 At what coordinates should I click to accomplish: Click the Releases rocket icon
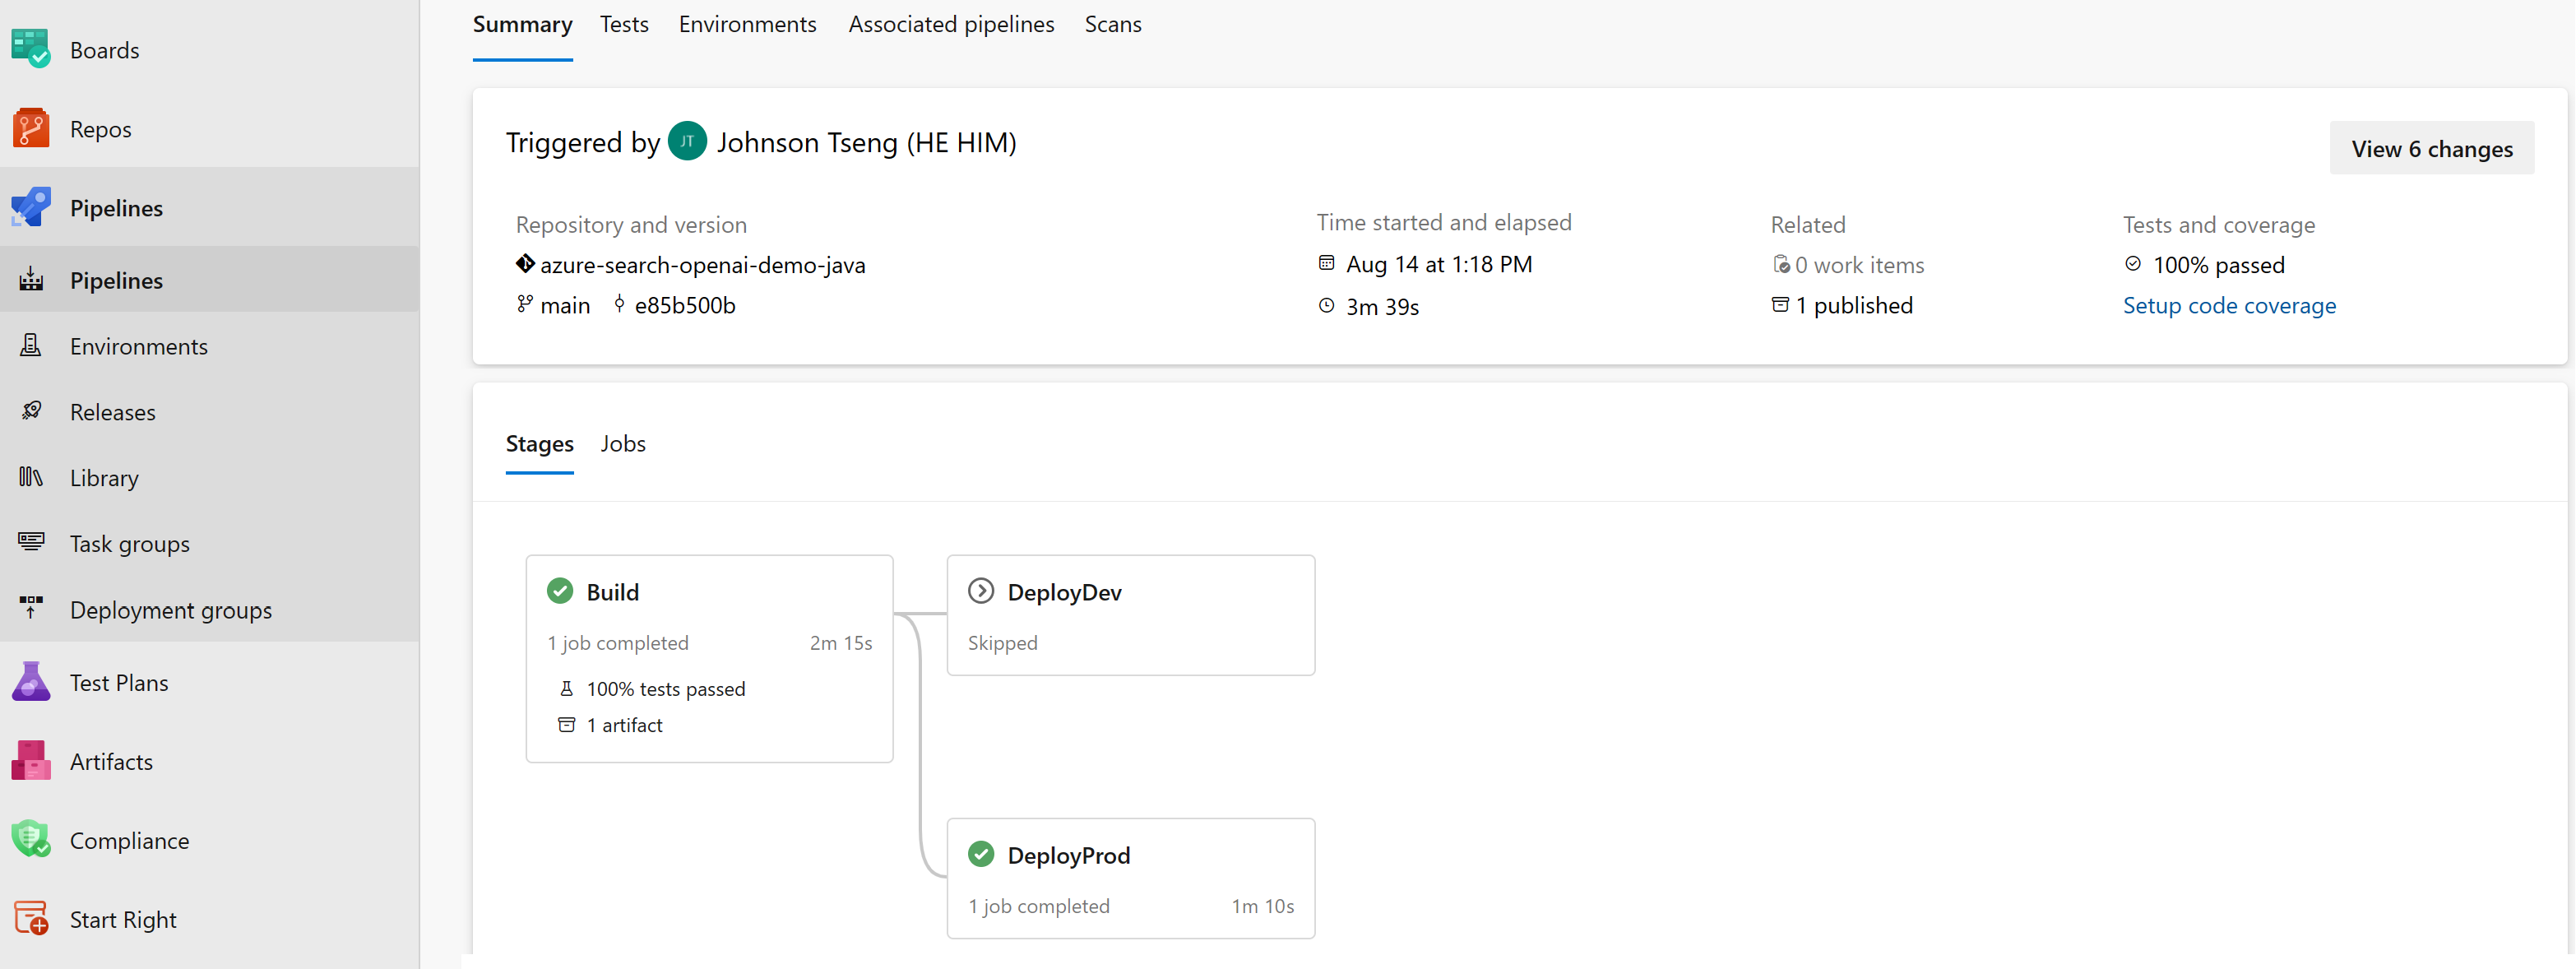tap(31, 411)
